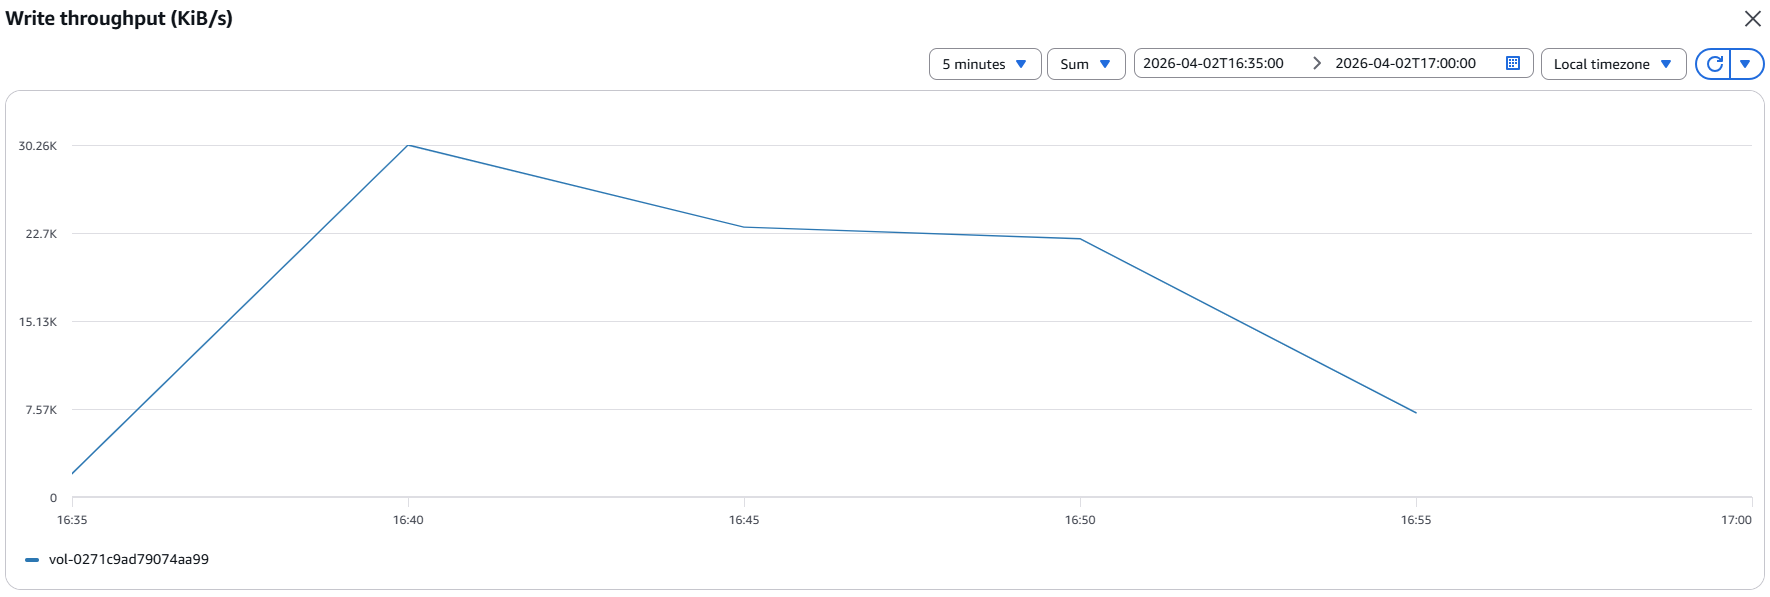Select the line's data point at 16:50
This screenshot has width=1770, height=597.
coord(1080,238)
